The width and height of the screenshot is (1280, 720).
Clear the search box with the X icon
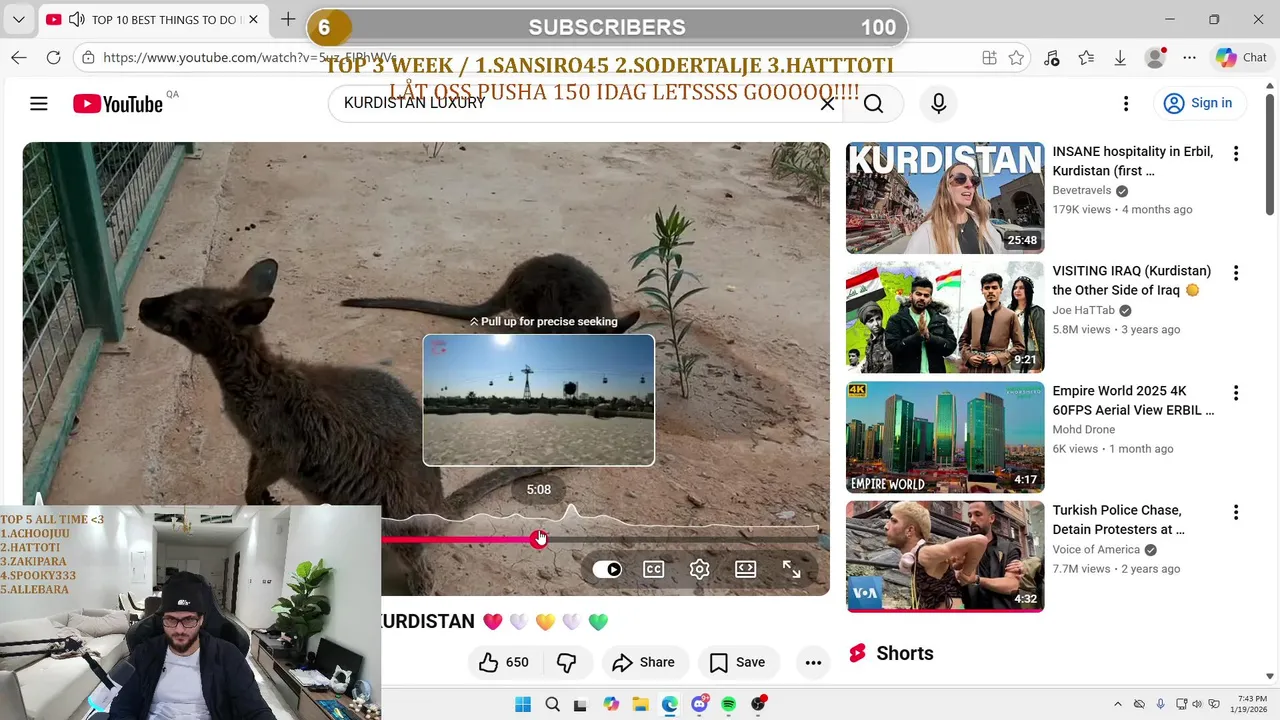(827, 103)
